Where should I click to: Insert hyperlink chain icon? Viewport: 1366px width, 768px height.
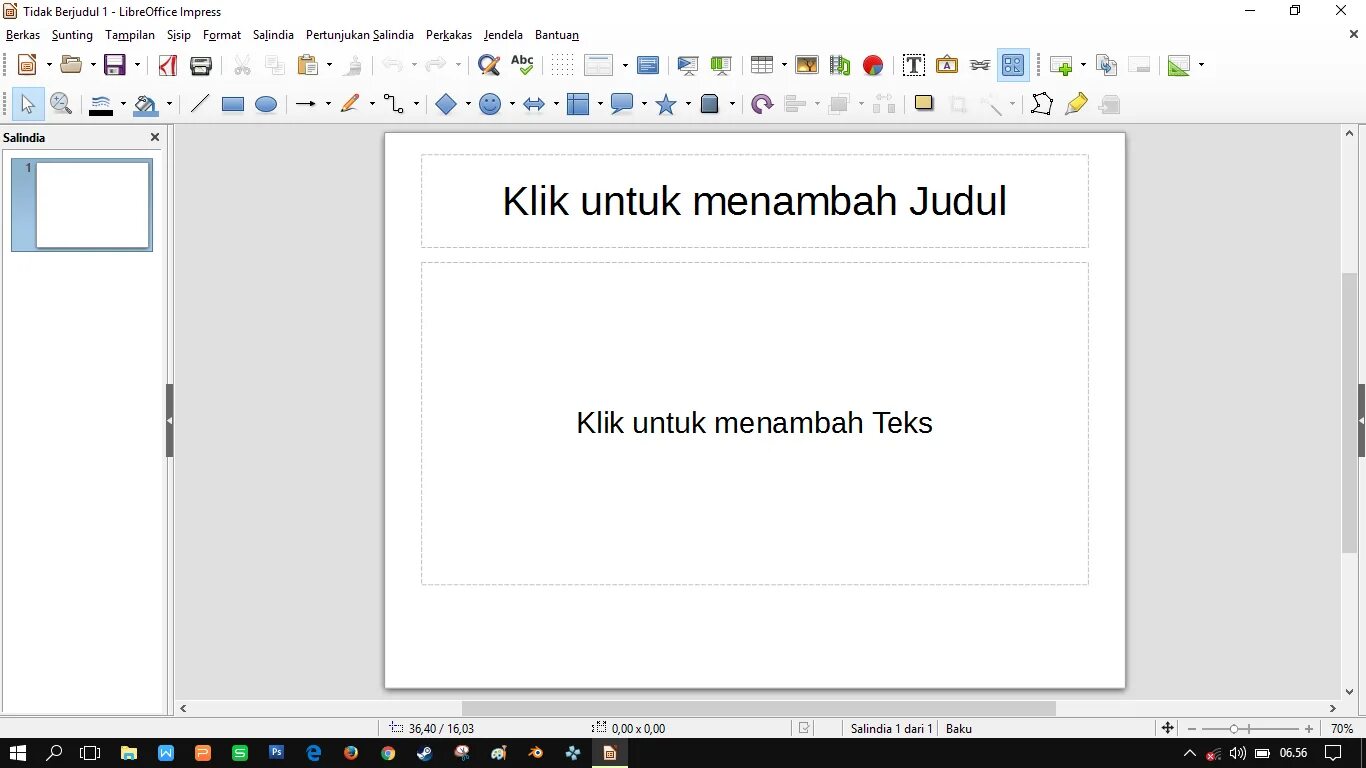pos(980,65)
